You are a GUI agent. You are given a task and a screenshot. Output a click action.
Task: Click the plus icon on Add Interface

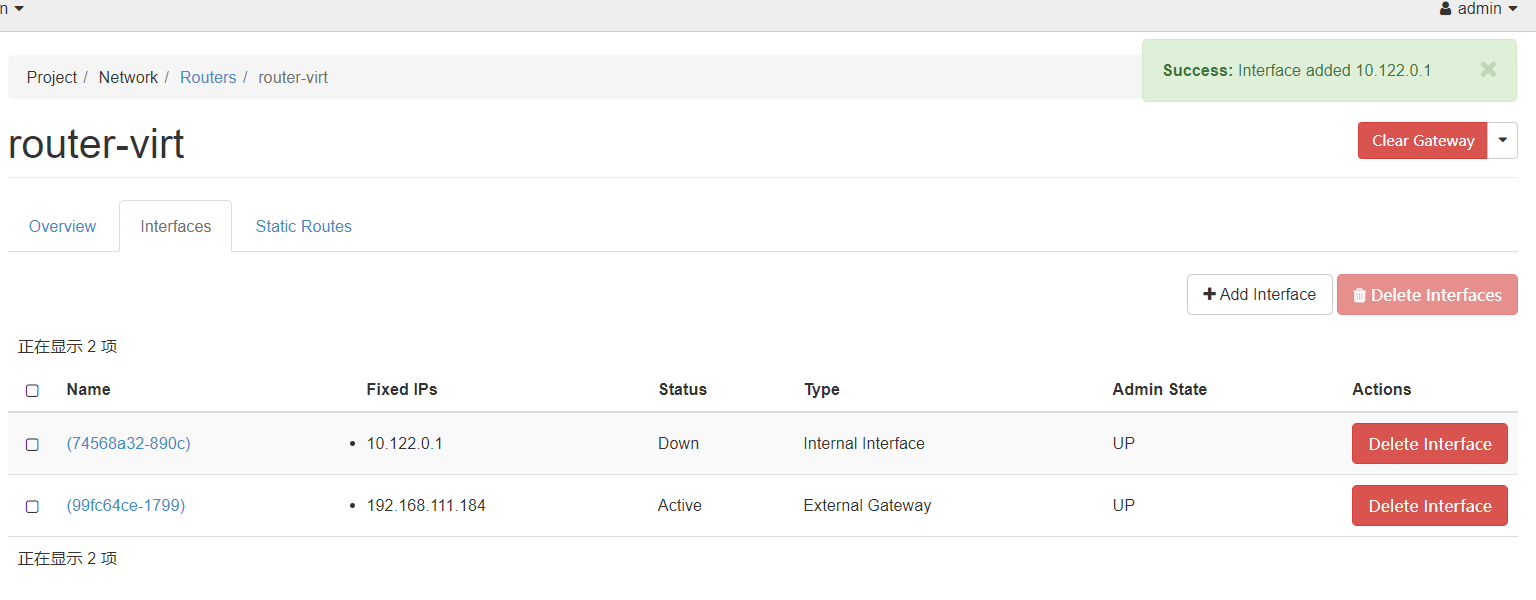(x=1209, y=294)
